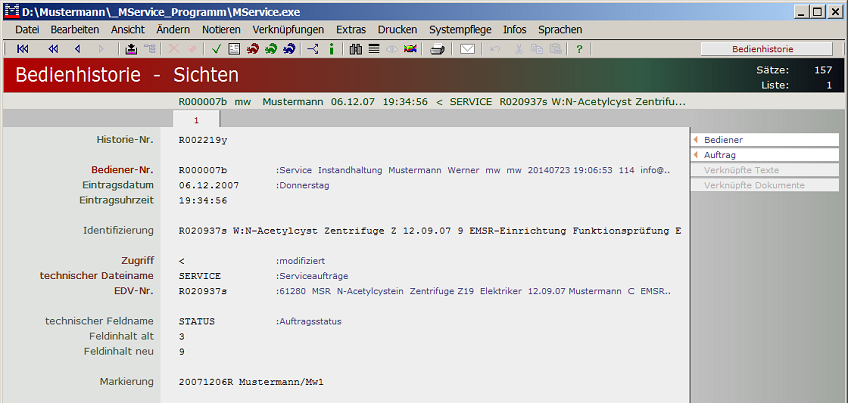Open the Bediener link in side panel
The image size is (848, 403).
pos(765,140)
